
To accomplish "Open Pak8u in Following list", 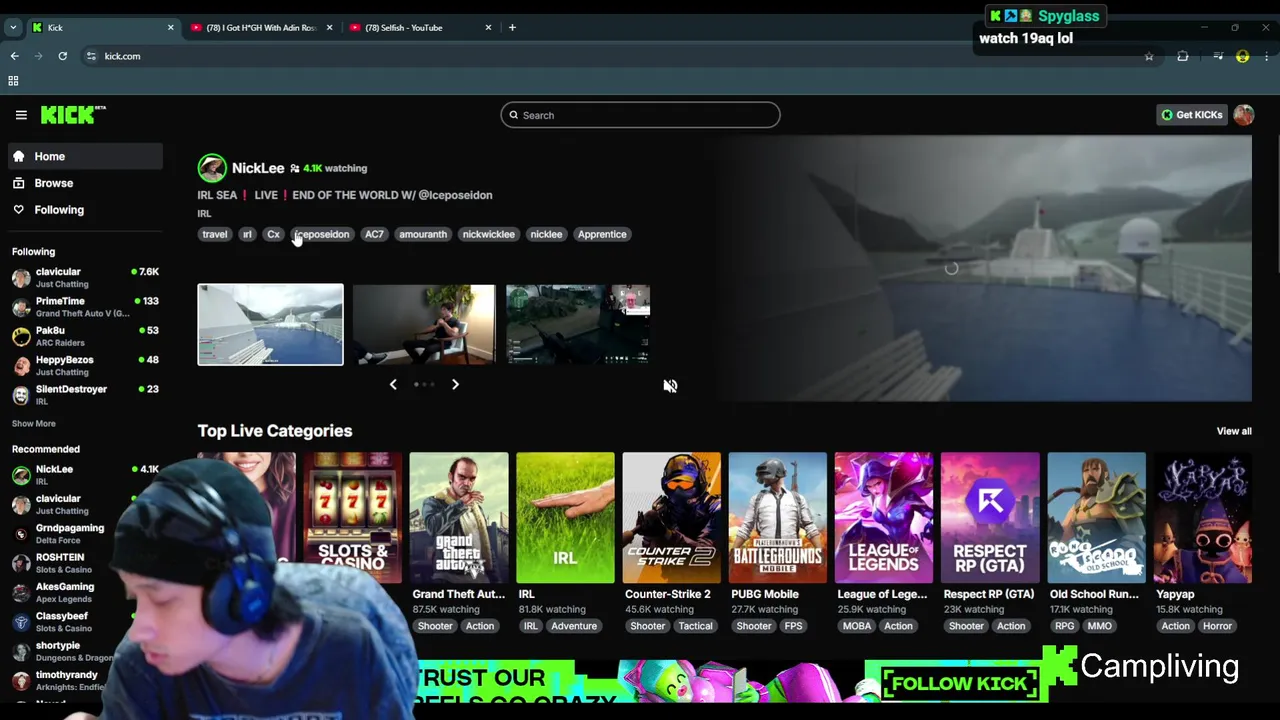I will pos(85,336).
